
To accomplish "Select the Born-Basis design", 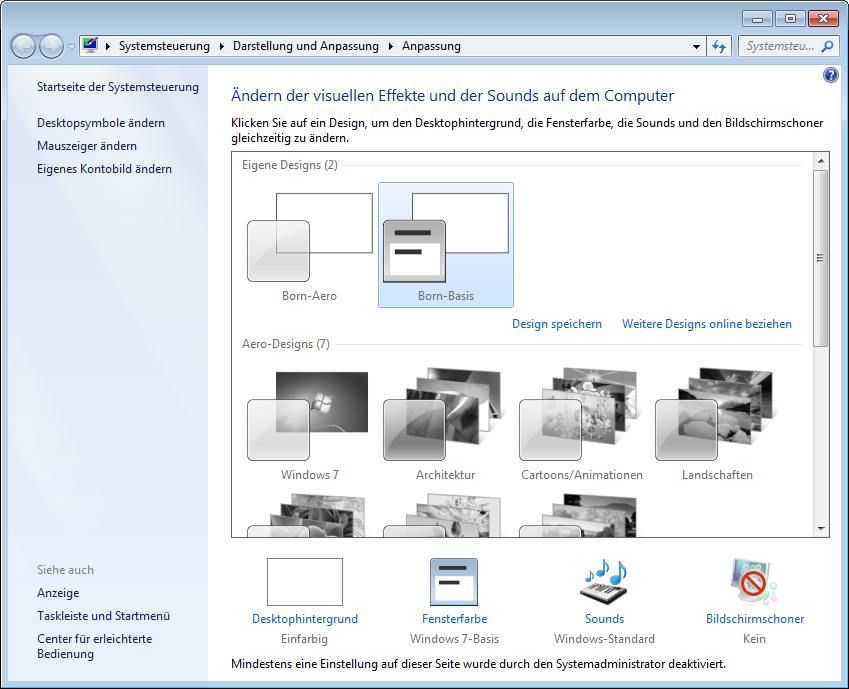I will click(x=446, y=245).
